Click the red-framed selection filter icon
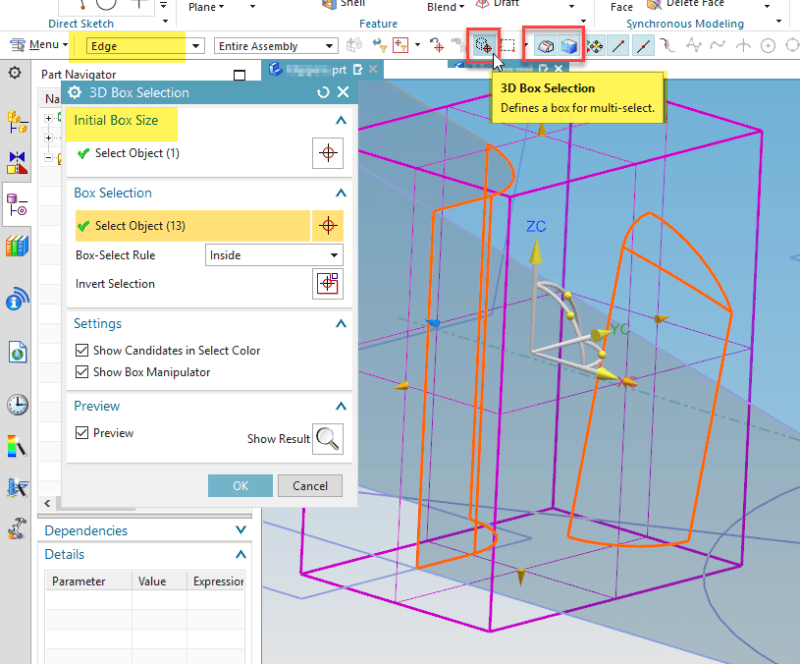This screenshot has height=664, width=800. [x=401, y=46]
